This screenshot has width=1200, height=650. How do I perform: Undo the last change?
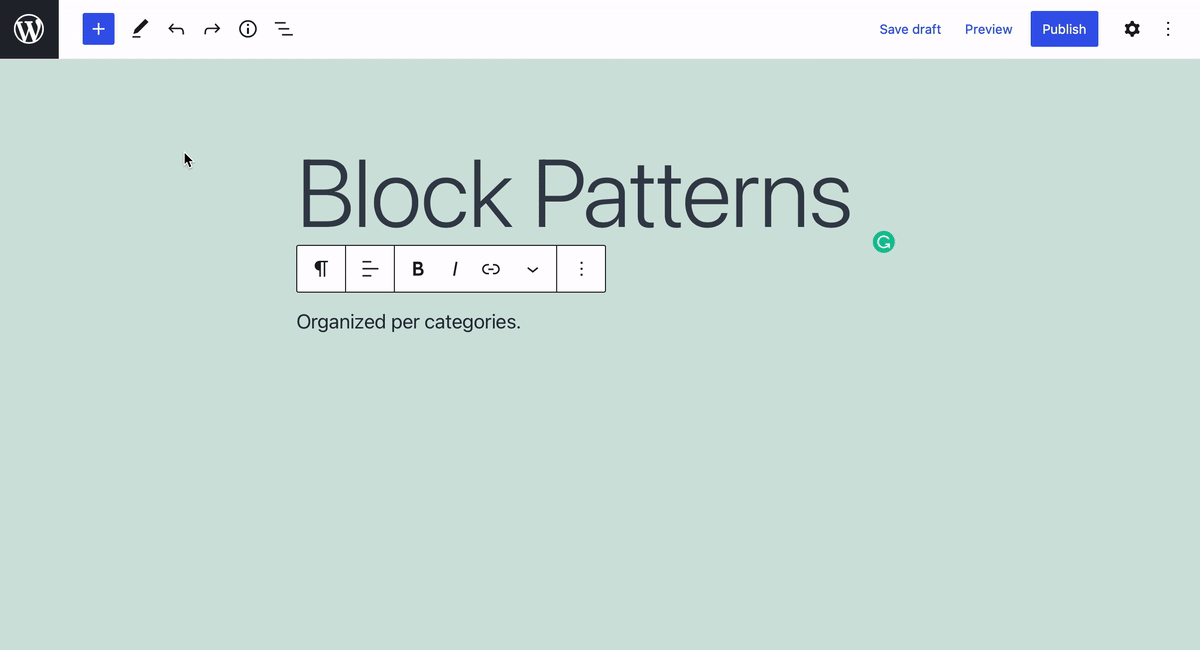(x=176, y=29)
